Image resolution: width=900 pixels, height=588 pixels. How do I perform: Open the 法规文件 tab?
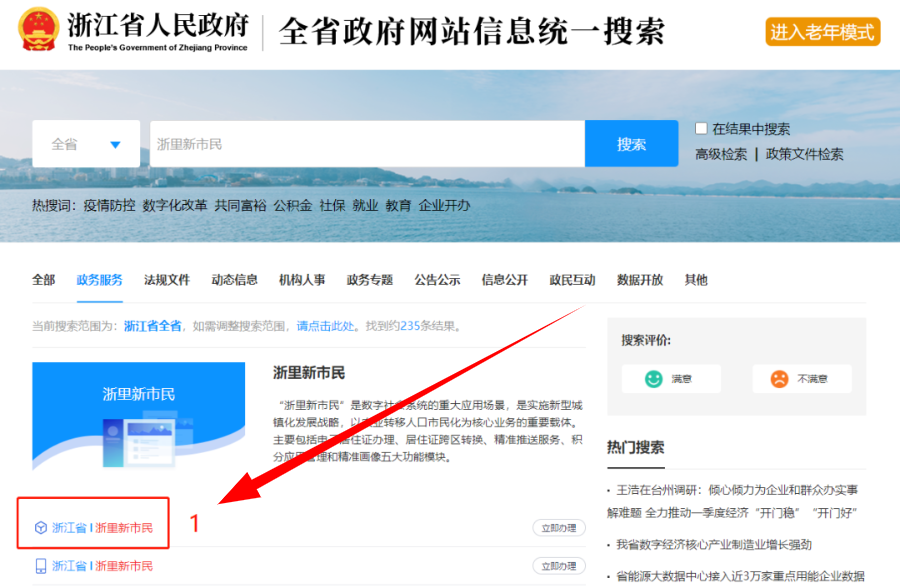(x=167, y=280)
